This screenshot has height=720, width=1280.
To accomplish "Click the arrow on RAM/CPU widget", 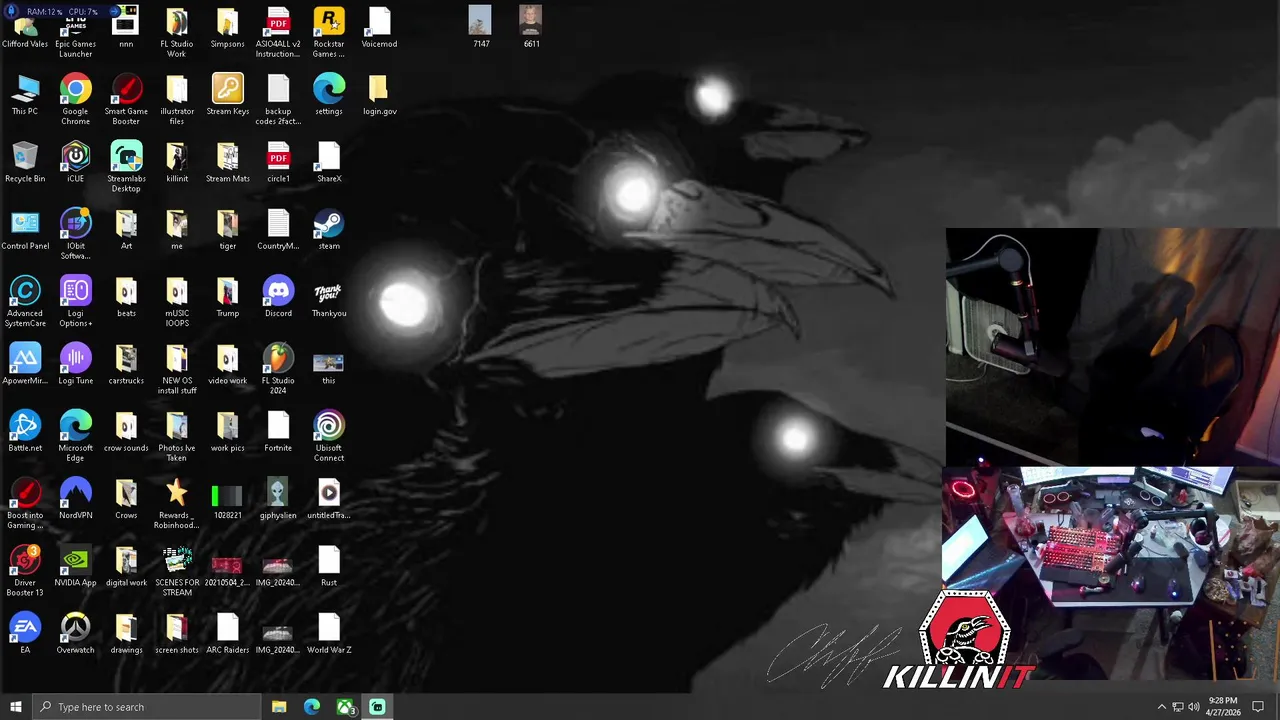I will click(x=114, y=12).
